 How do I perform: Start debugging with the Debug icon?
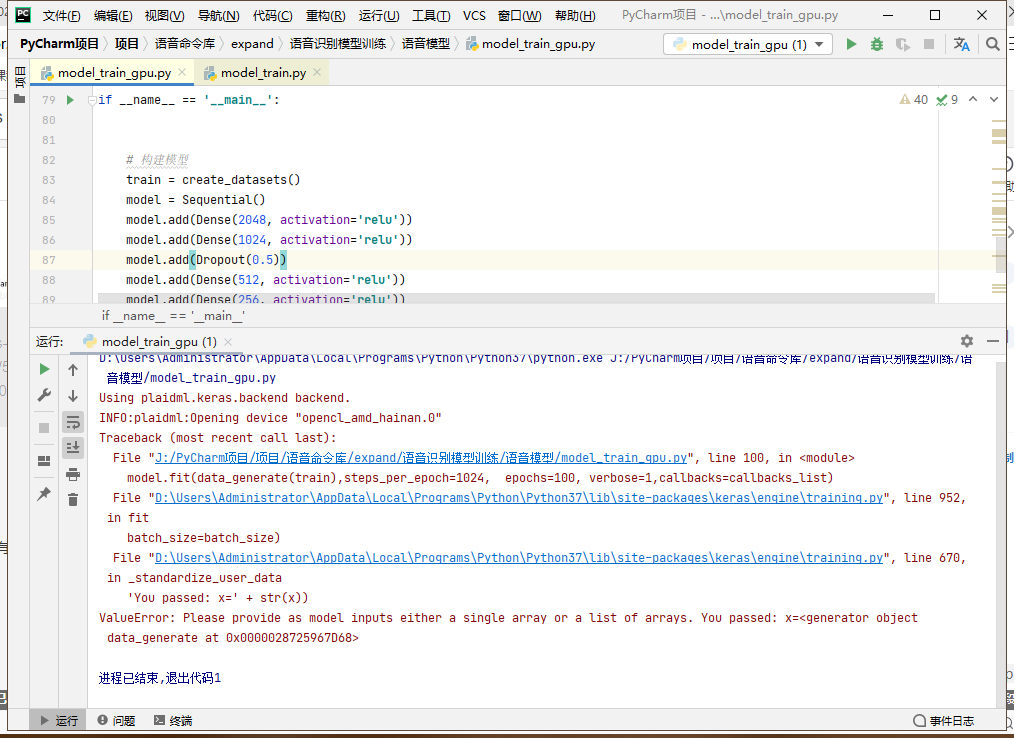877,44
